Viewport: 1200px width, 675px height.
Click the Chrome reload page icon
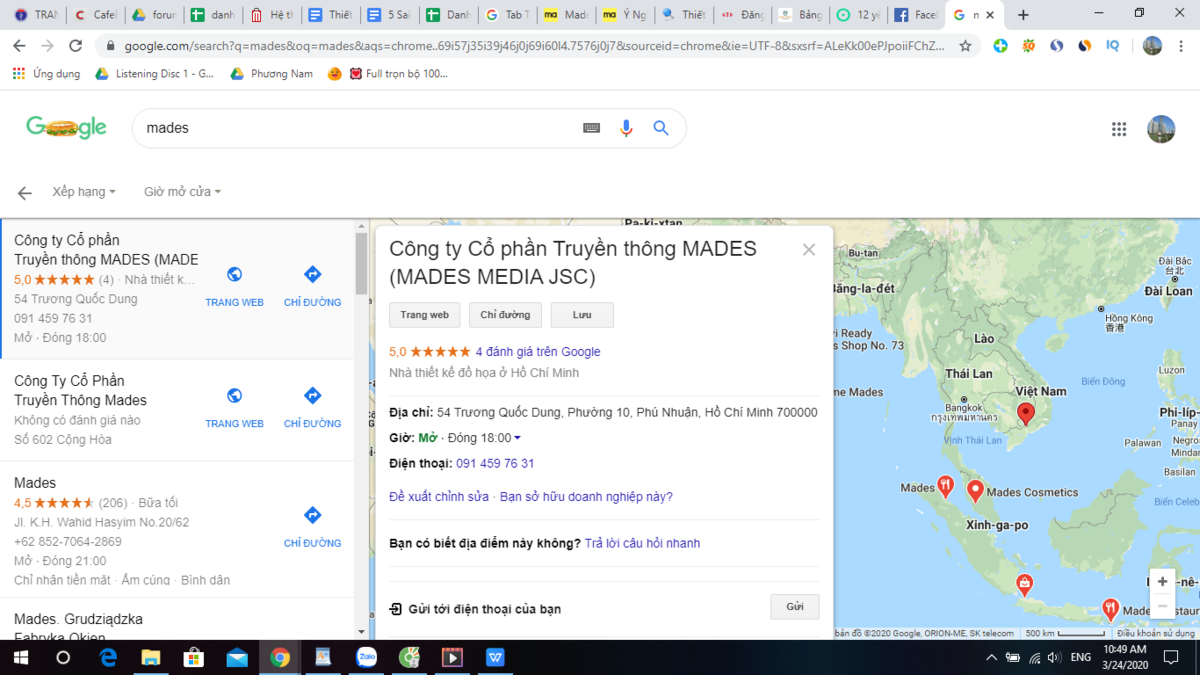[75, 46]
